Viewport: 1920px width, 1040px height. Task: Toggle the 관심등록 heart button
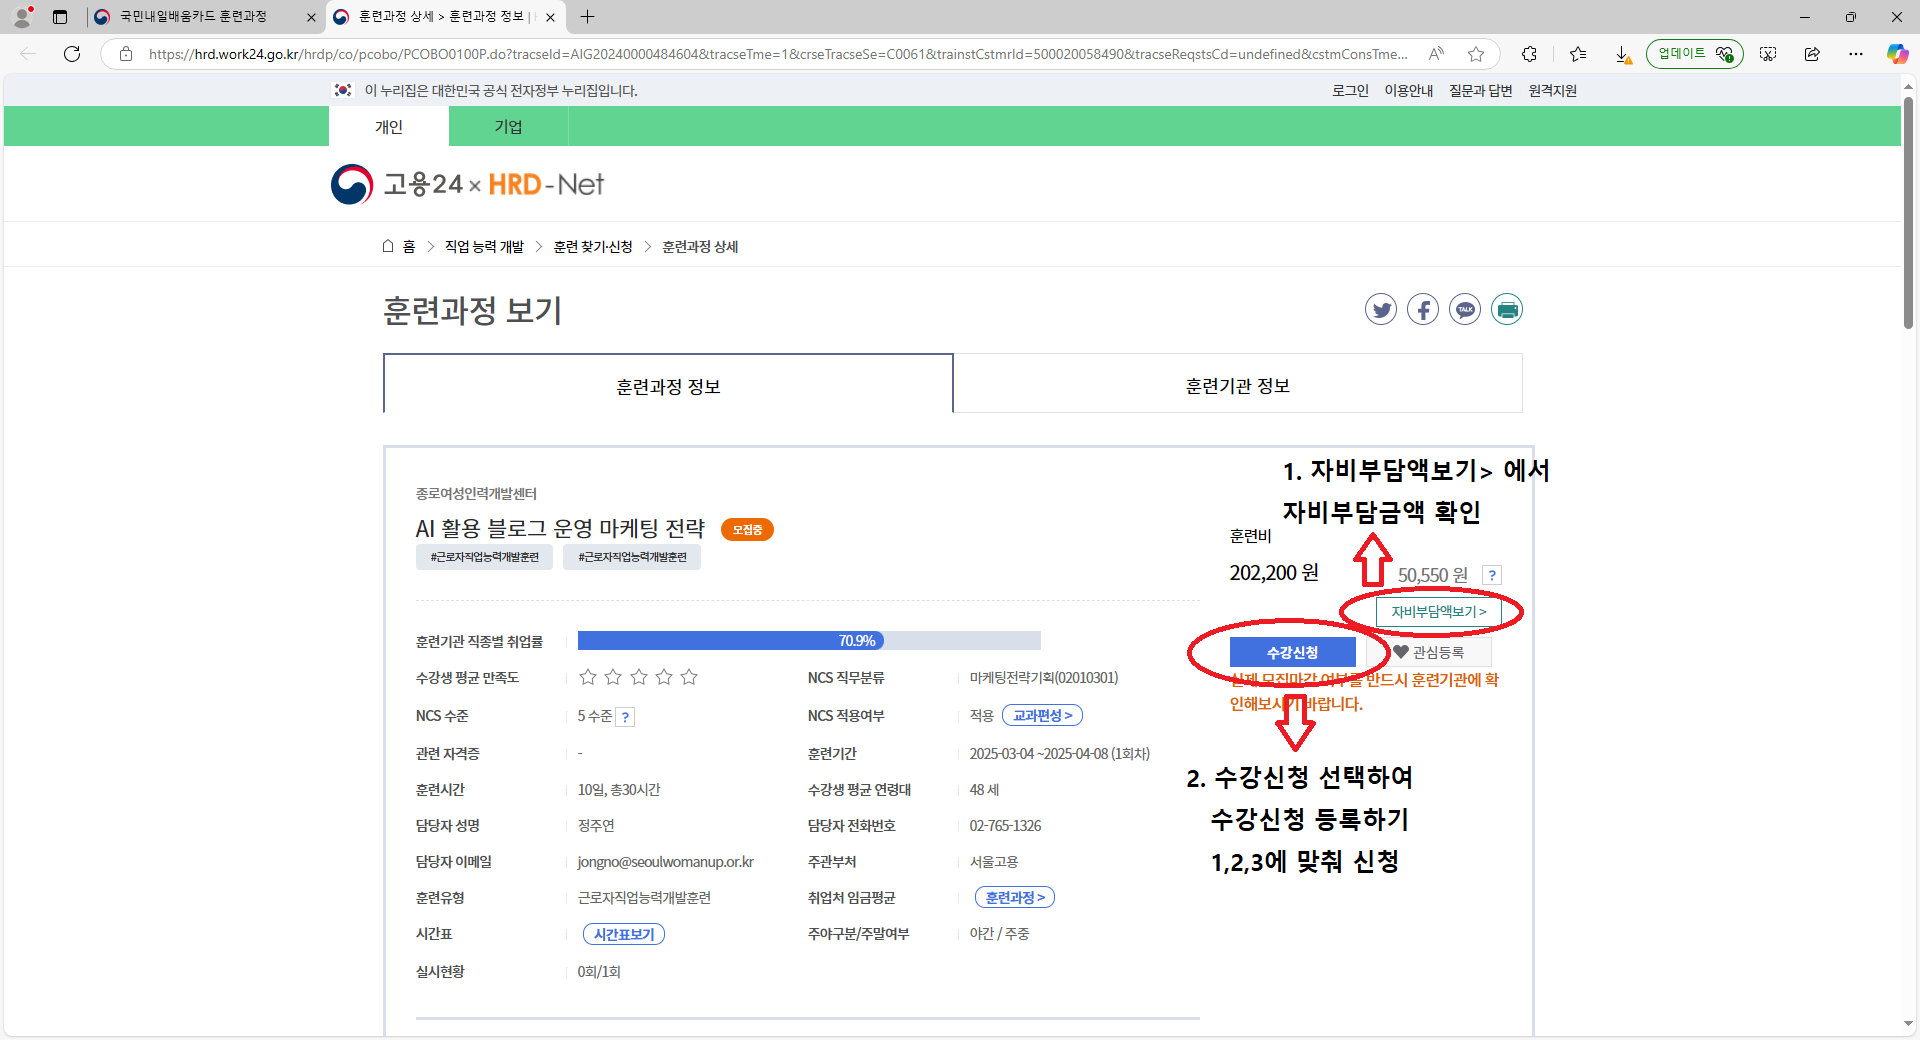click(1429, 652)
